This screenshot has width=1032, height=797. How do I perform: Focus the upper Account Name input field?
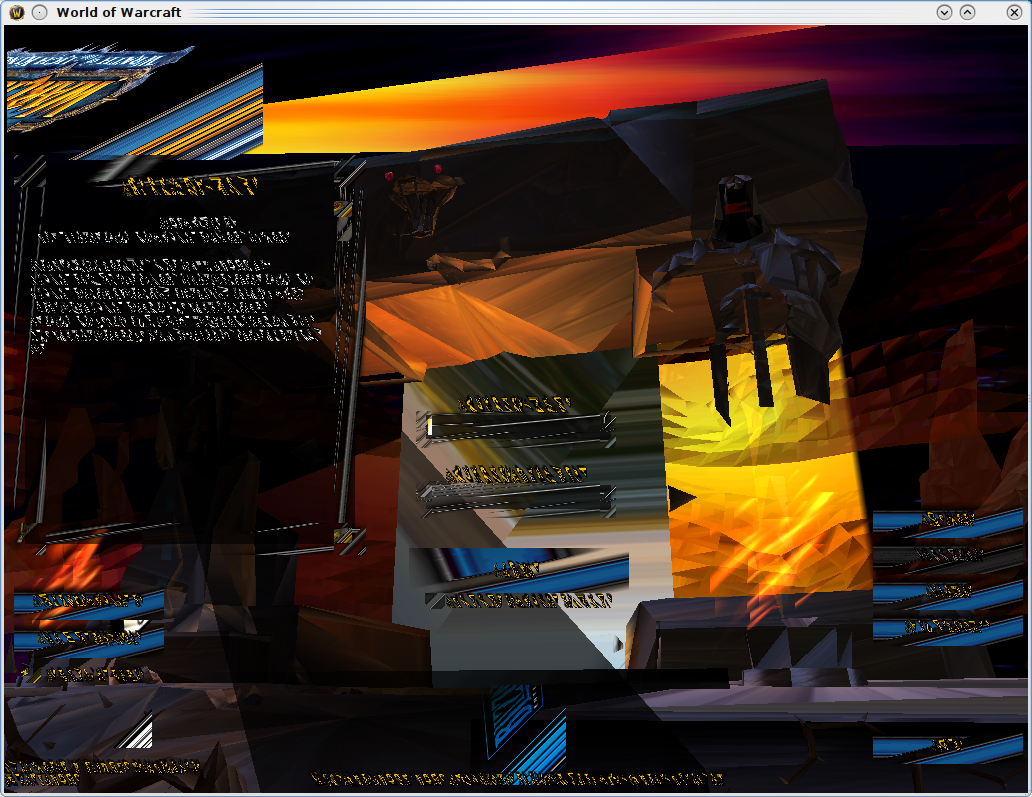[x=515, y=427]
